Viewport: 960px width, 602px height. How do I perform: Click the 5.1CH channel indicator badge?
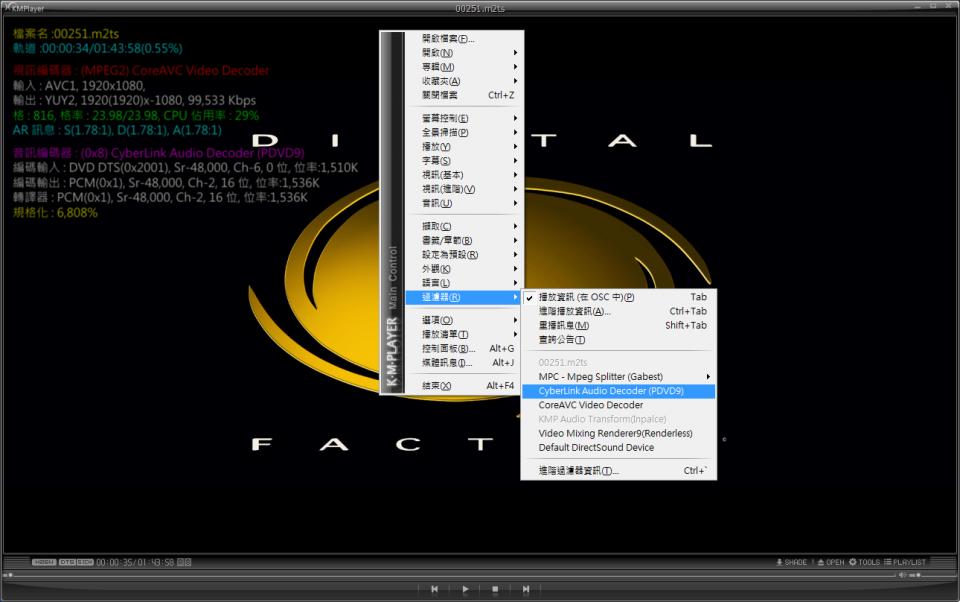[85, 562]
